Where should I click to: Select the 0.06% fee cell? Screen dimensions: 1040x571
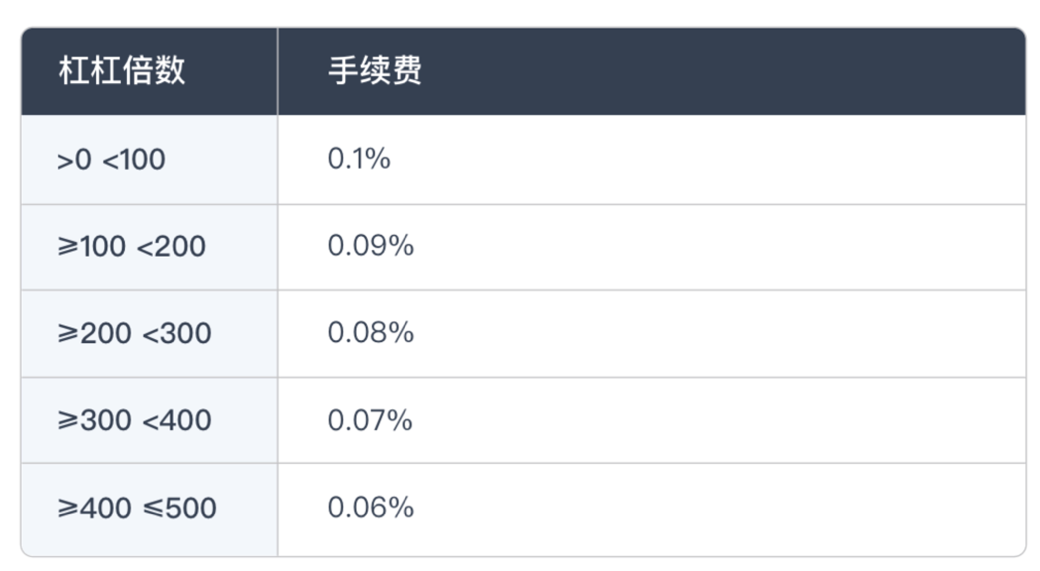point(371,507)
